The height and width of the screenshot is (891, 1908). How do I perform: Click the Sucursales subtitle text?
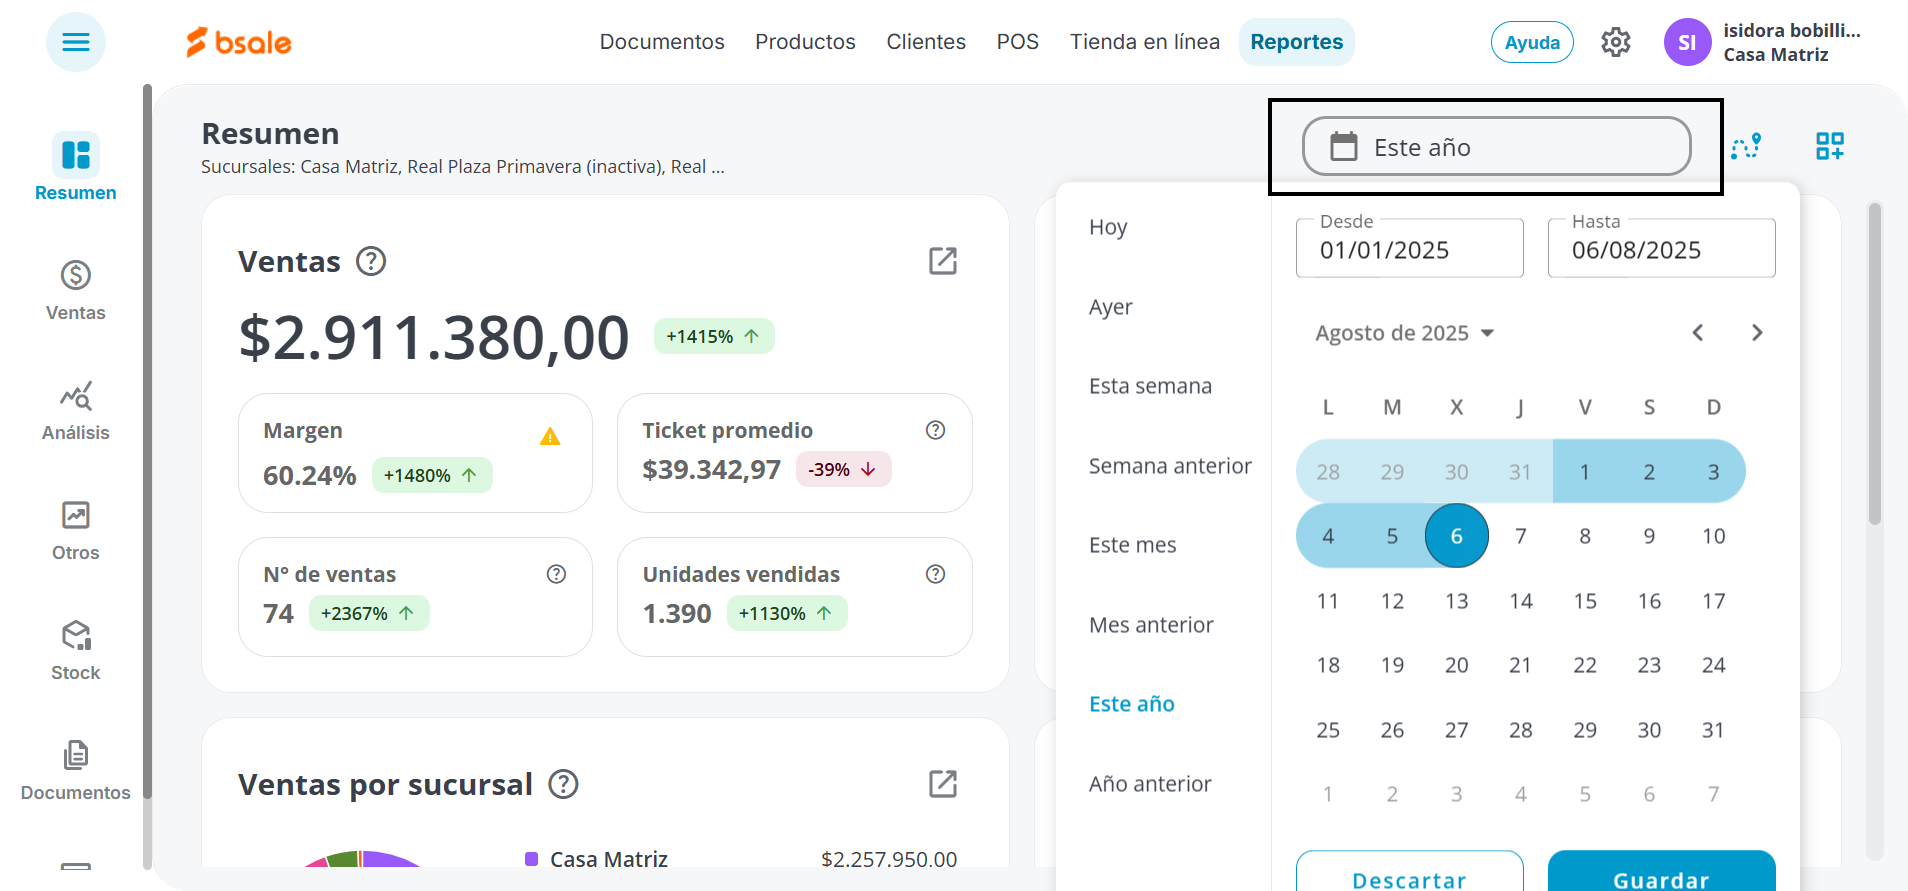pos(463,167)
